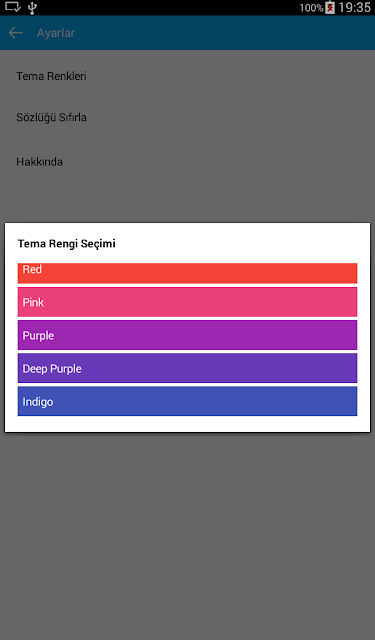Set theme to Indigo color

click(187, 401)
